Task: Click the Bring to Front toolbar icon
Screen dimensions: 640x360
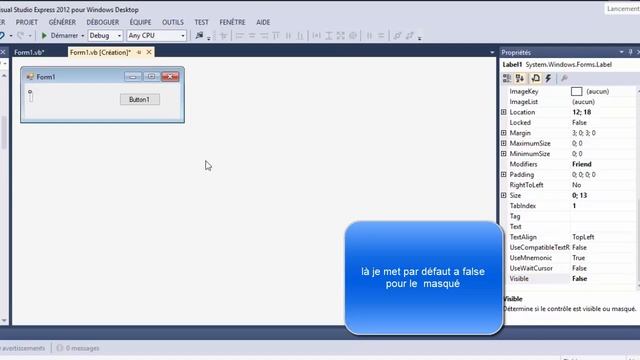Action: pyautogui.click(x=397, y=36)
